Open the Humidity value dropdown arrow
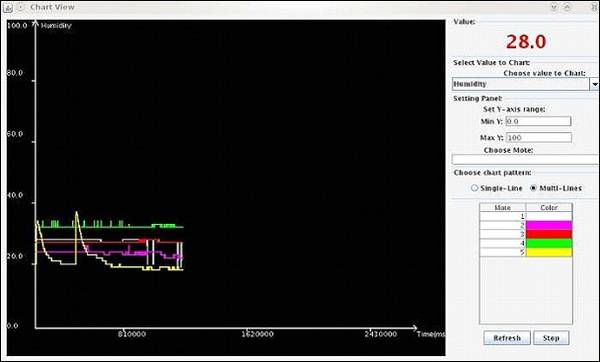 pos(594,84)
